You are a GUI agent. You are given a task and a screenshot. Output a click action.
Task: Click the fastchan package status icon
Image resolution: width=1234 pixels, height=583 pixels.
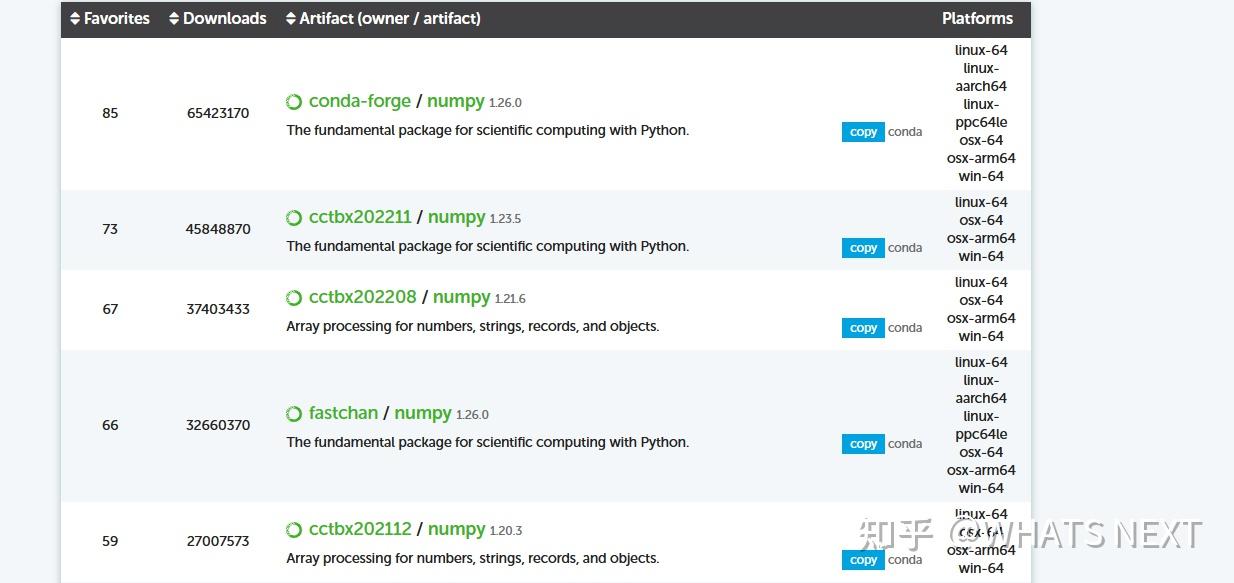tap(294, 414)
